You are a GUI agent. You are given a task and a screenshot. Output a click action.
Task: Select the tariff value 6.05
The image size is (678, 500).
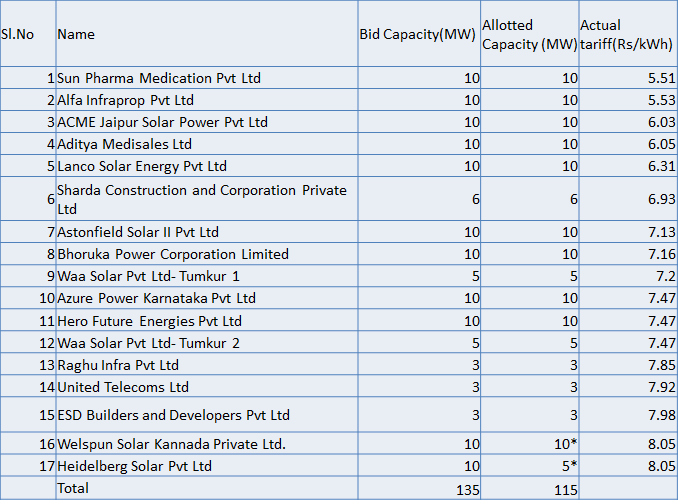[662, 144]
